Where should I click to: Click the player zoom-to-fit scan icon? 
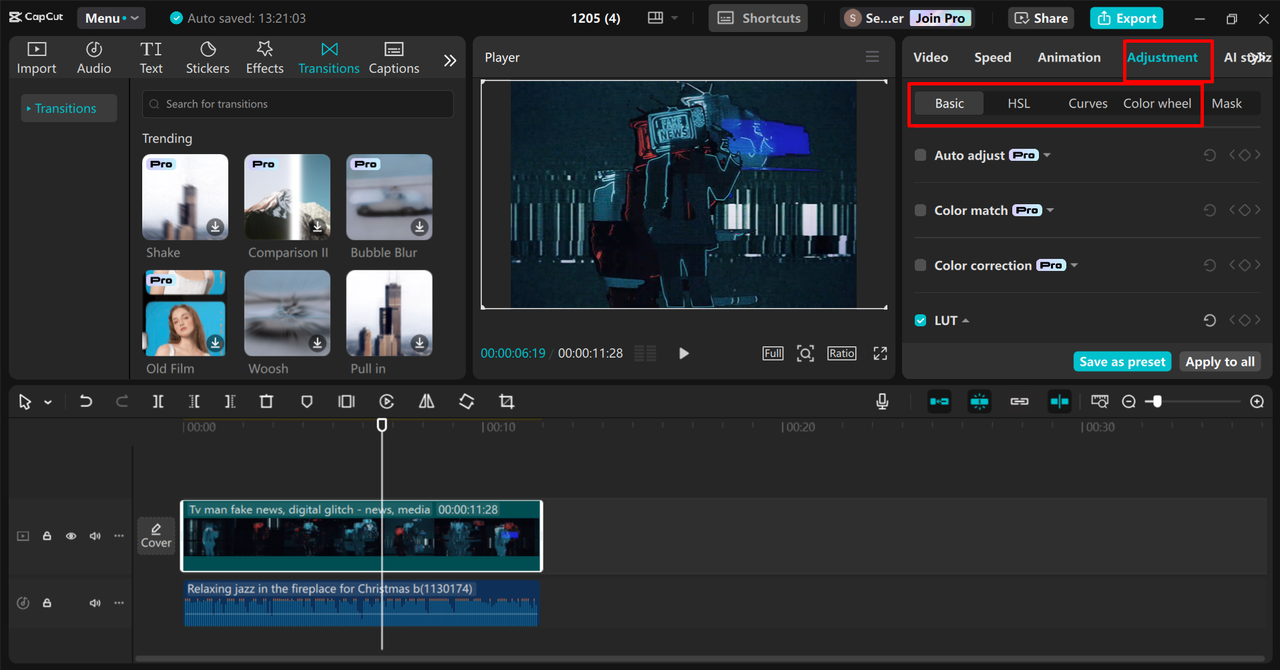[805, 353]
